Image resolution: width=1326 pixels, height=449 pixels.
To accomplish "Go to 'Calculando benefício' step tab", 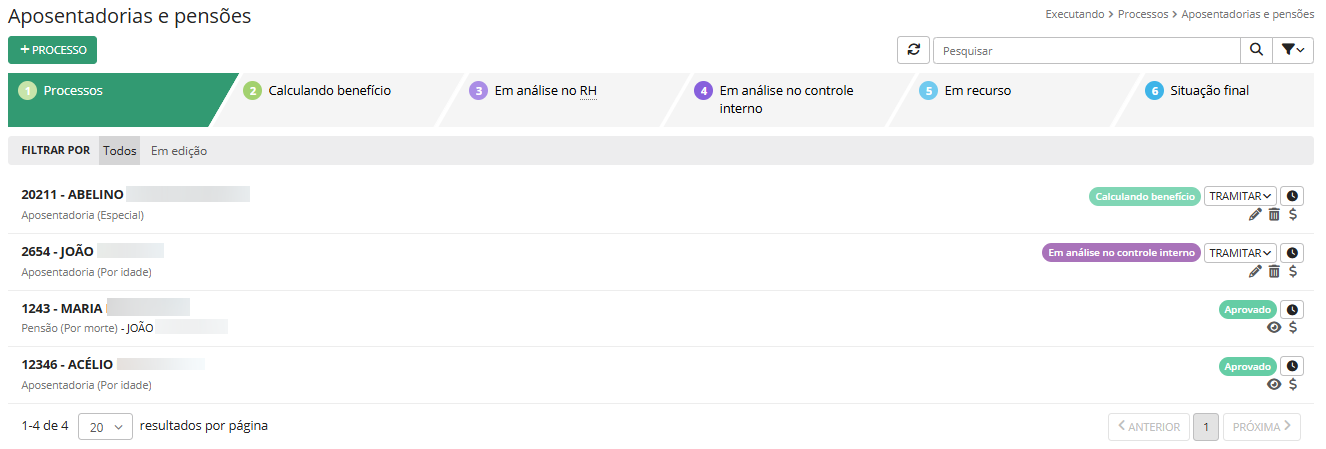I will coord(329,91).
